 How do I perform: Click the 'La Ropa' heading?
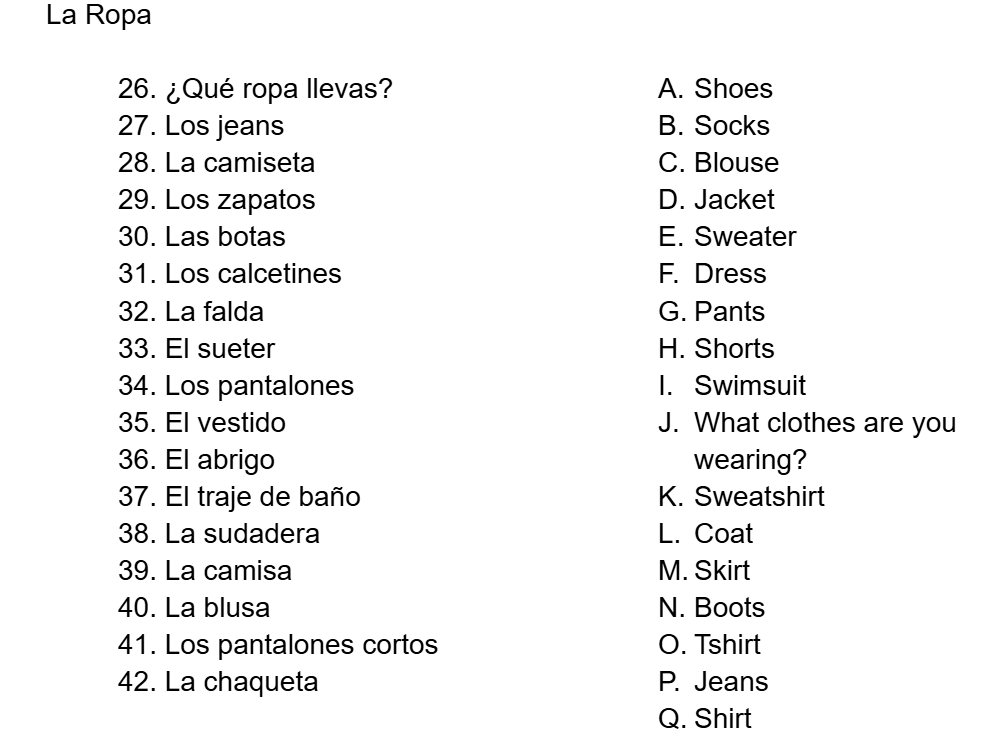(99, 17)
